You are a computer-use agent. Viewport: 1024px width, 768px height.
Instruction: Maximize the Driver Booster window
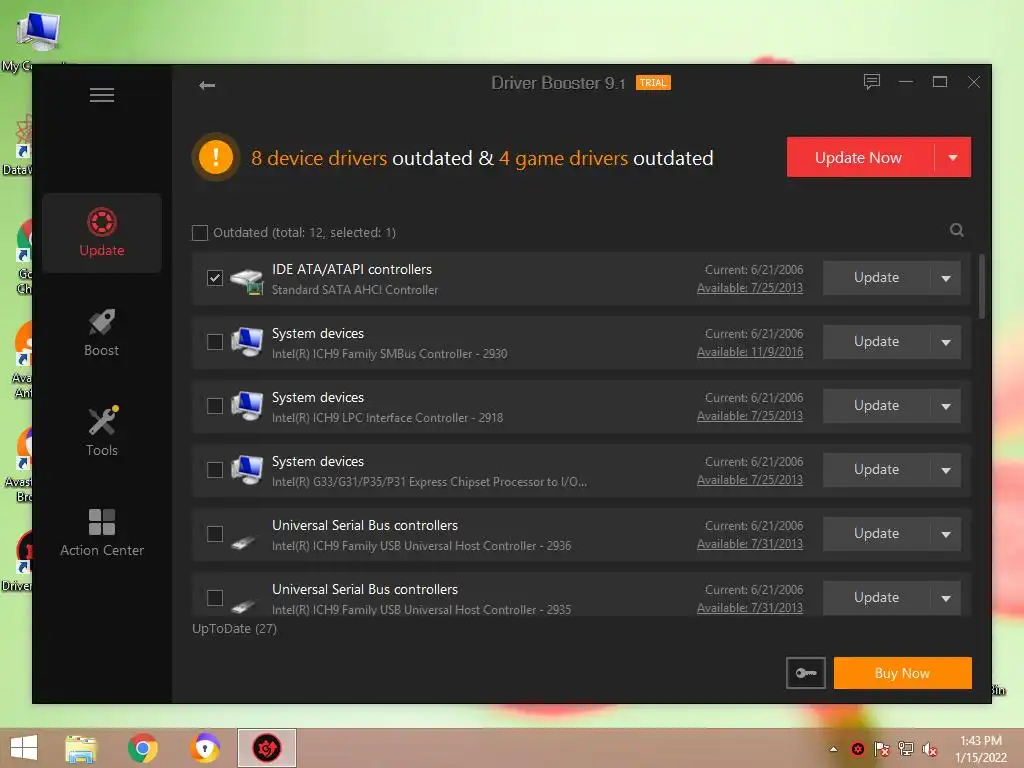click(940, 82)
